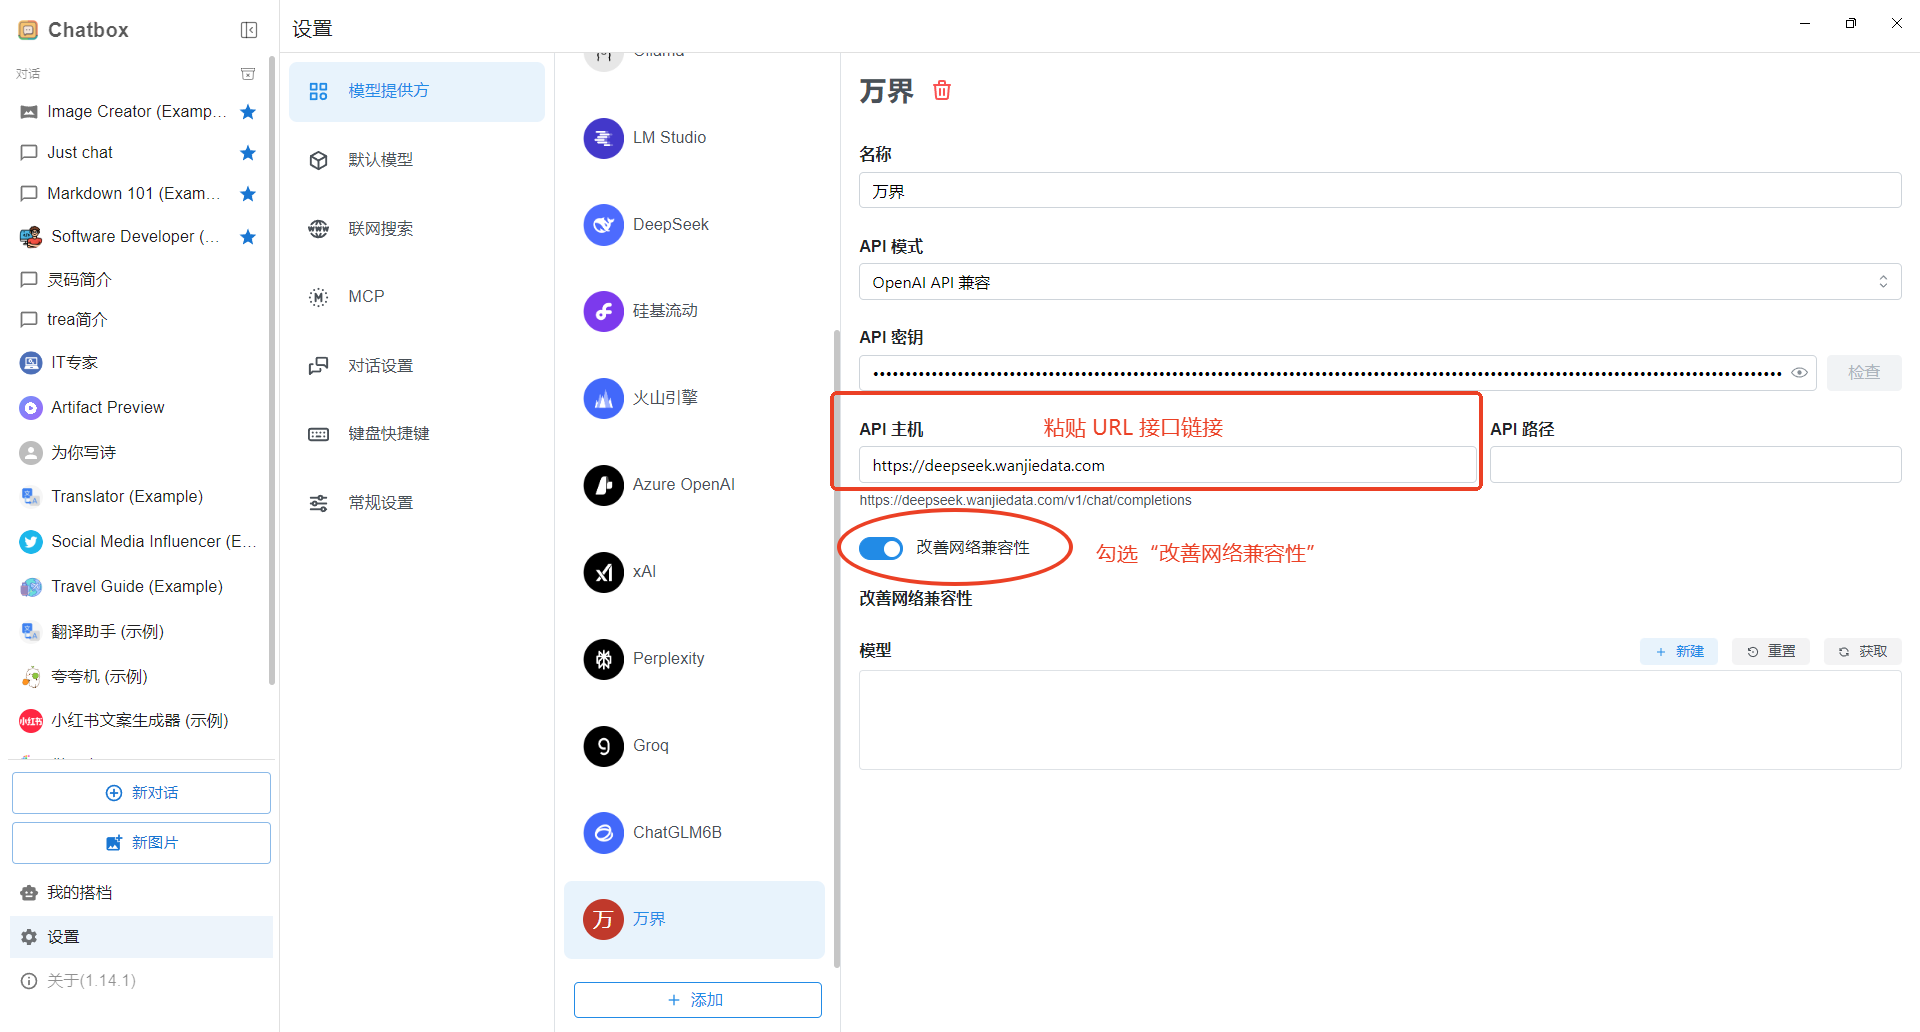Click the API 路径 path field
The width and height of the screenshot is (1920, 1032).
(x=1695, y=465)
